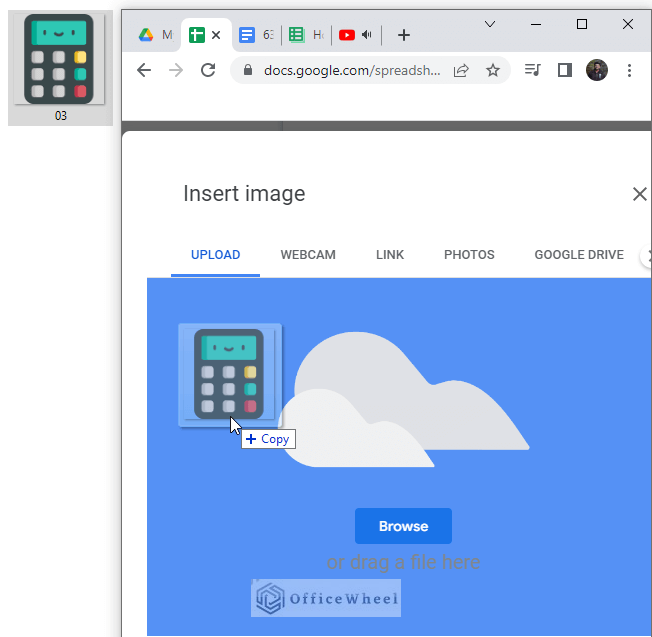Reload the current page

coord(208,70)
